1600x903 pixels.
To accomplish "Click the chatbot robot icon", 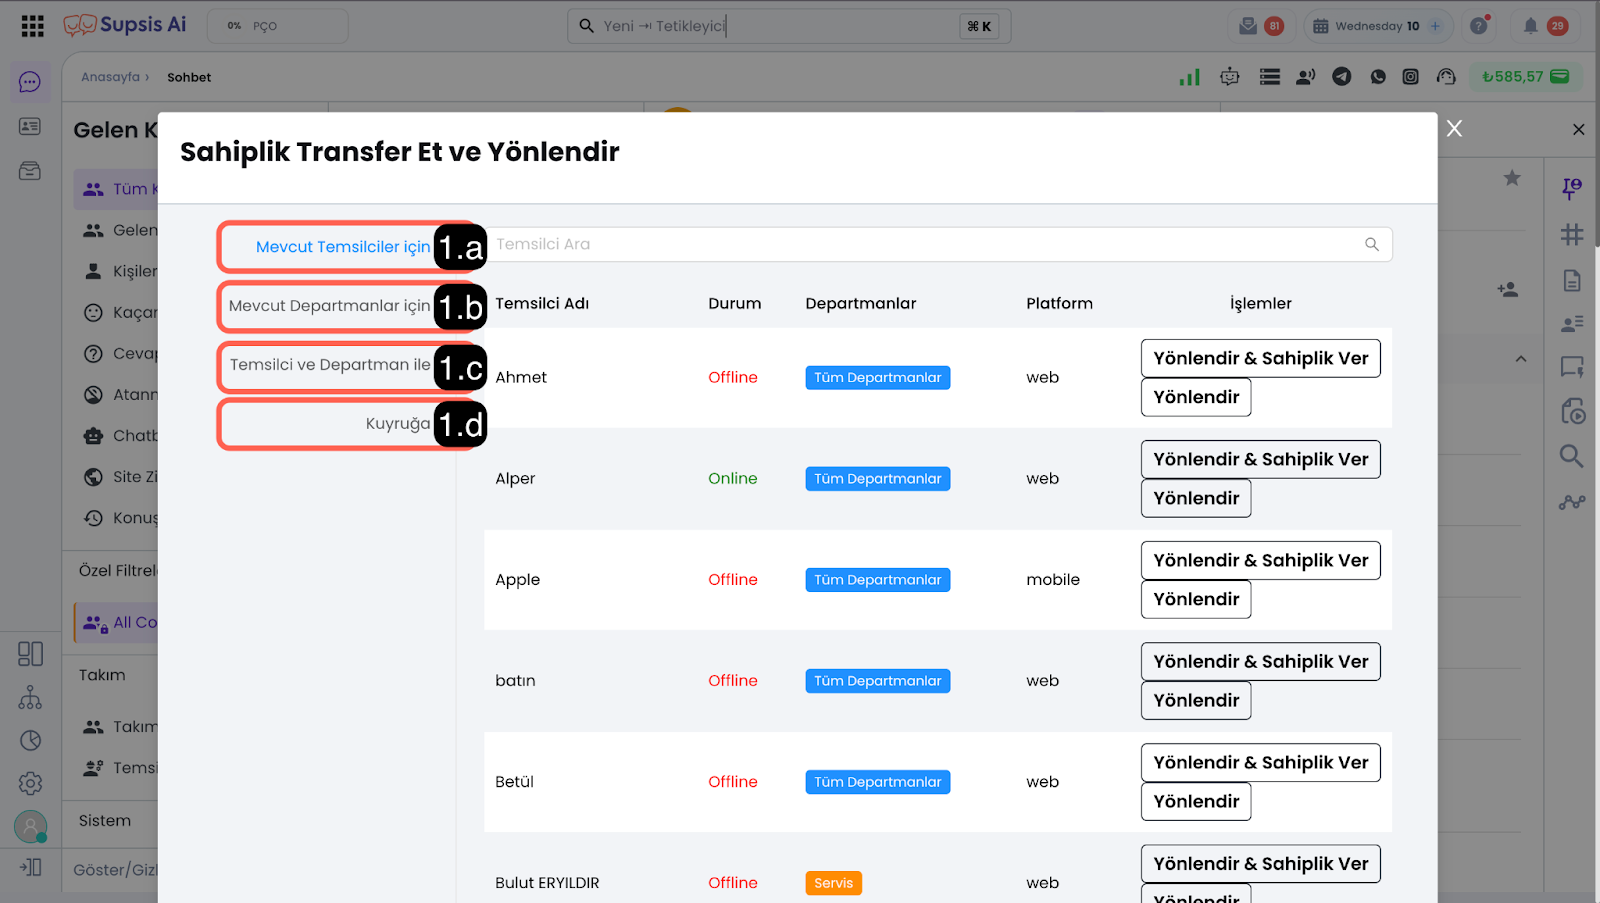I will click(x=1230, y=77).
